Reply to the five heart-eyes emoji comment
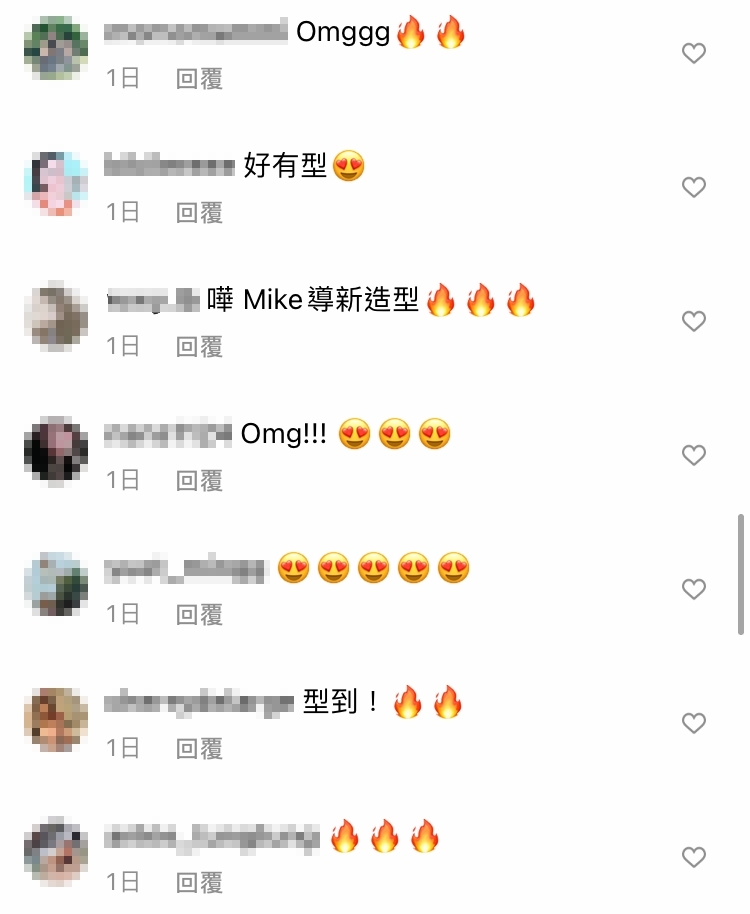 tap(199, 615)
